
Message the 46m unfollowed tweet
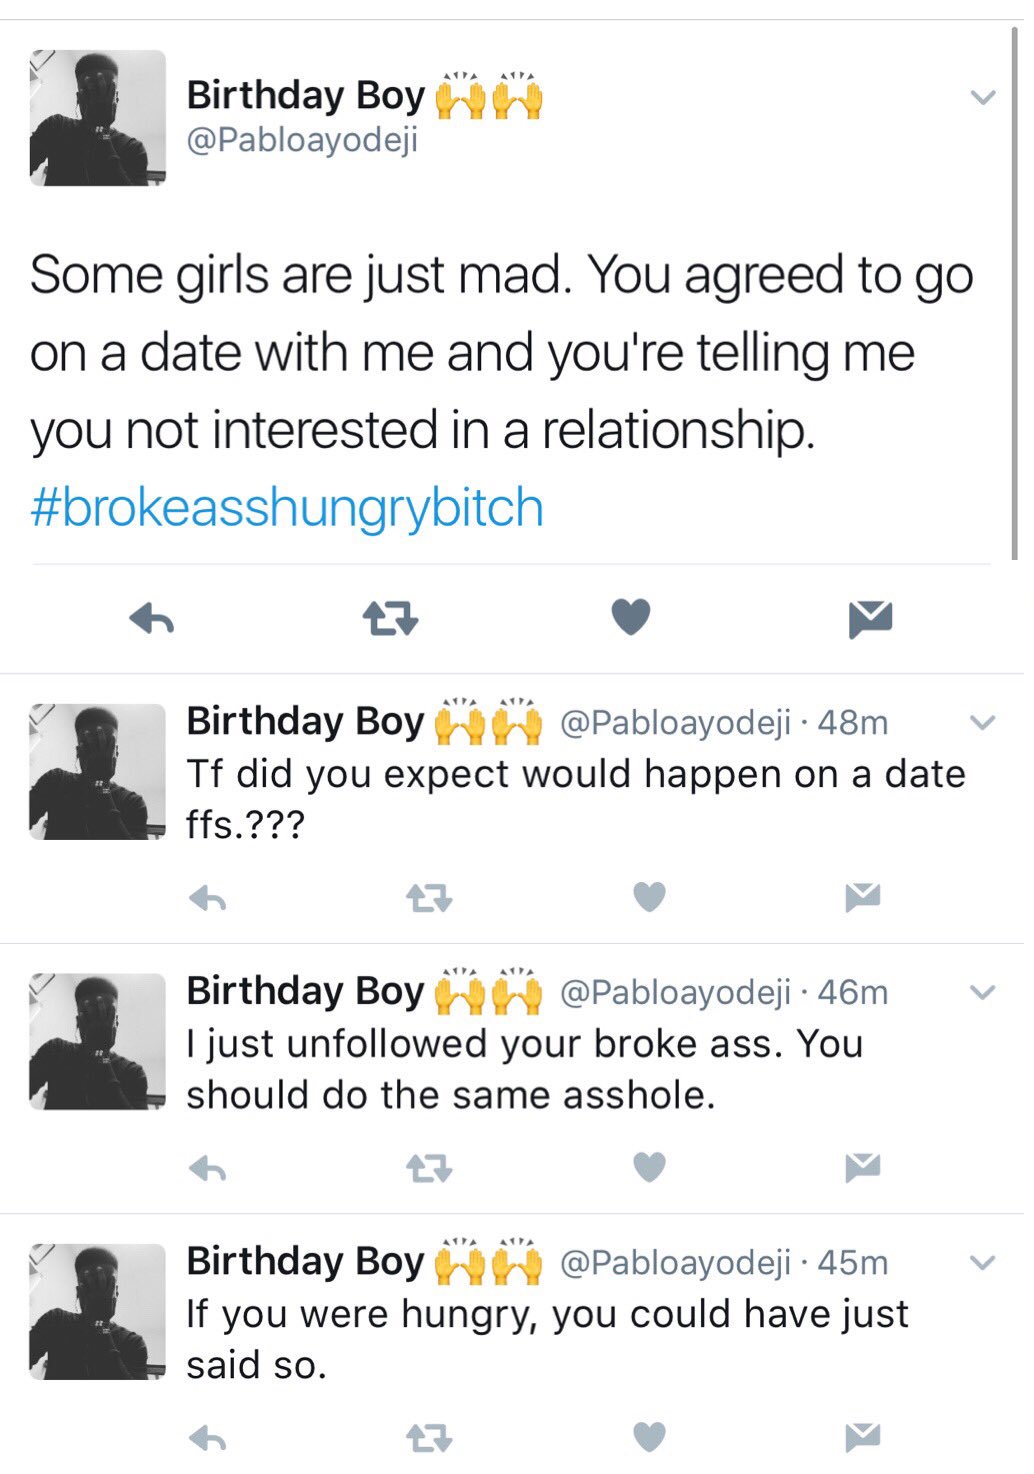[862, 1166]
